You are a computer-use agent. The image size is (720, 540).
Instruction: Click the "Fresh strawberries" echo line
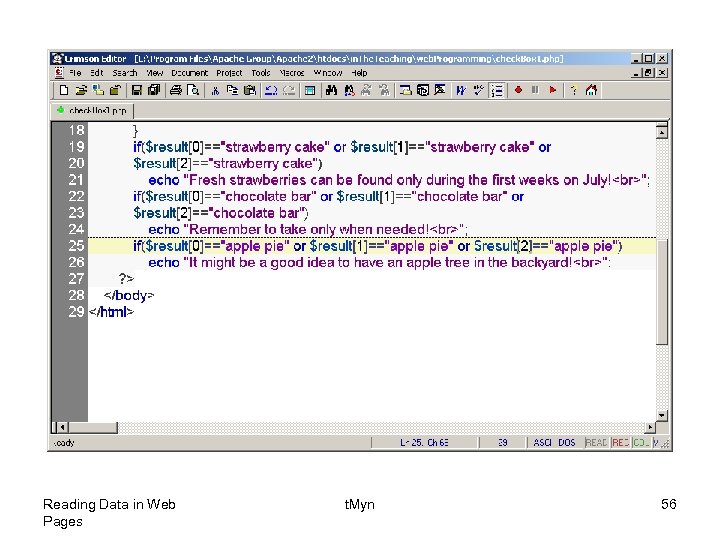coord(399,180)
